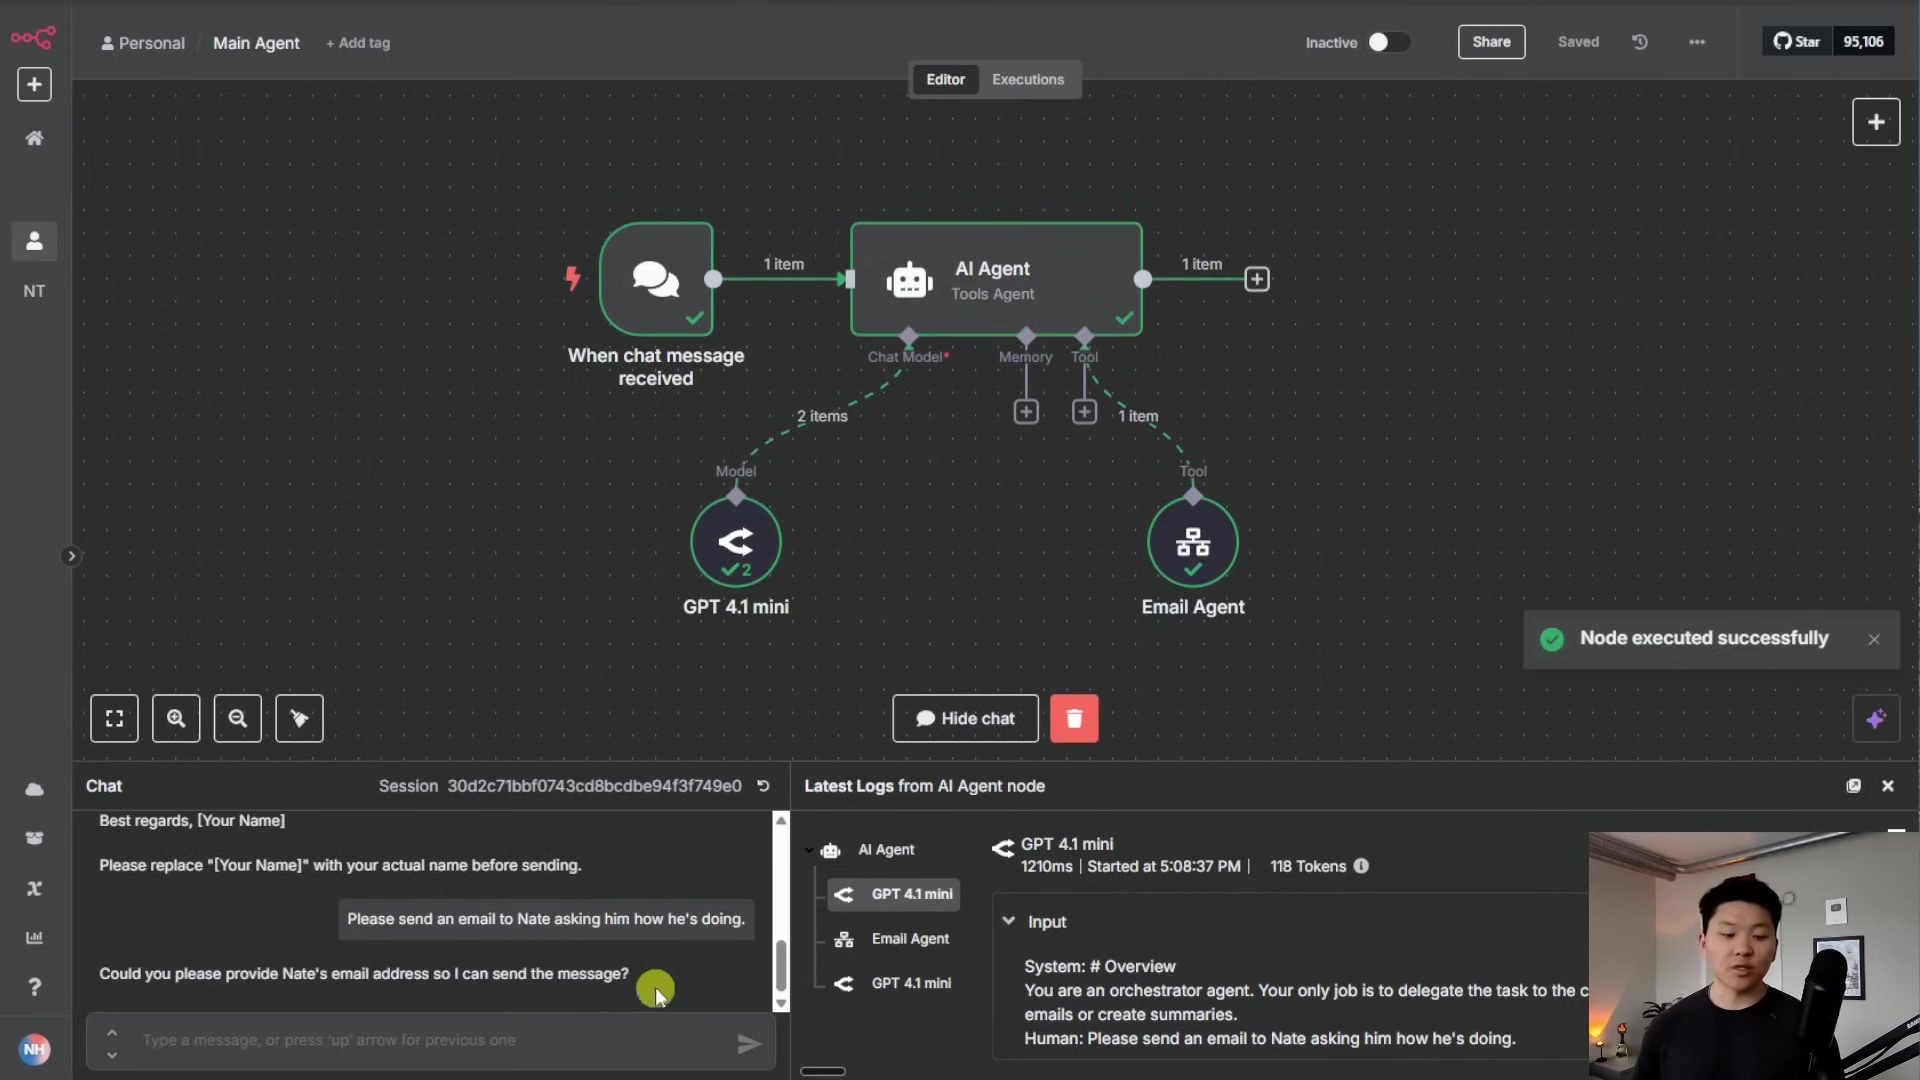Tidy up the workflow layout
This screenshot has width=1920, height=1080.
coord(299,718)
